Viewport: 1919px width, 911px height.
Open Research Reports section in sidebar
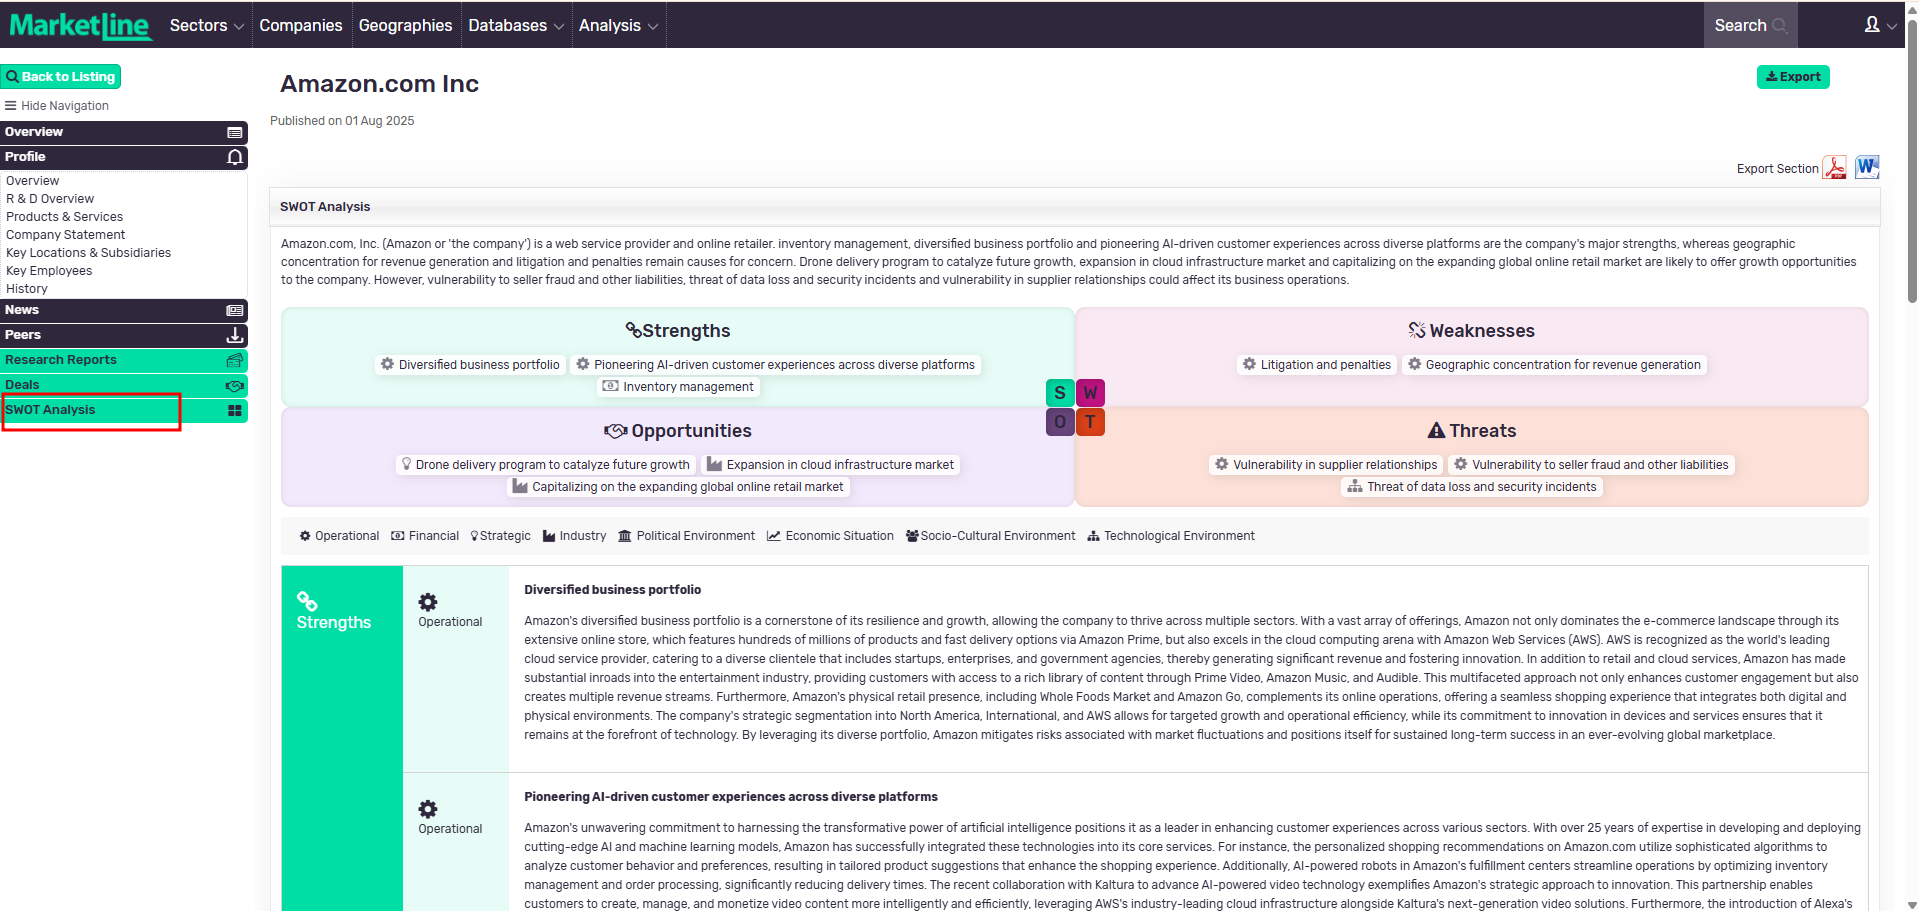pos(61,360)
